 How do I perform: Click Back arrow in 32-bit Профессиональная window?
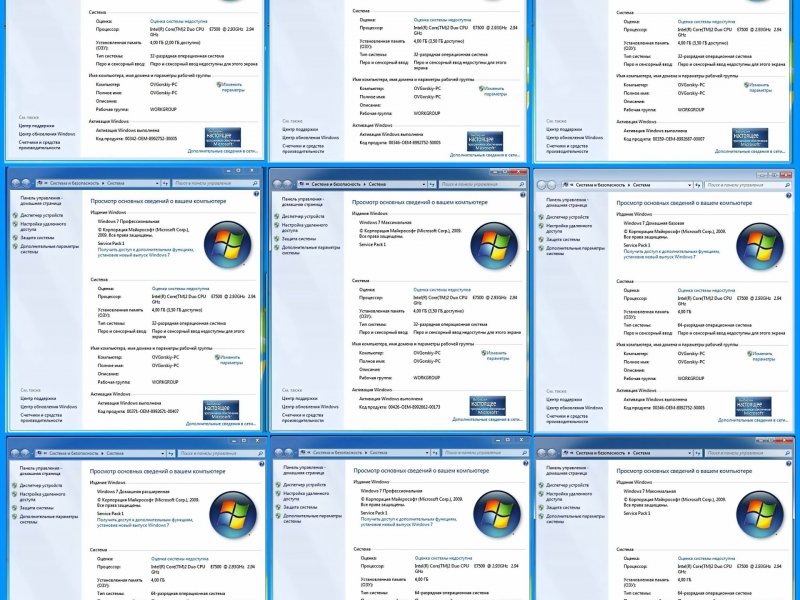(x=16, y=183)
